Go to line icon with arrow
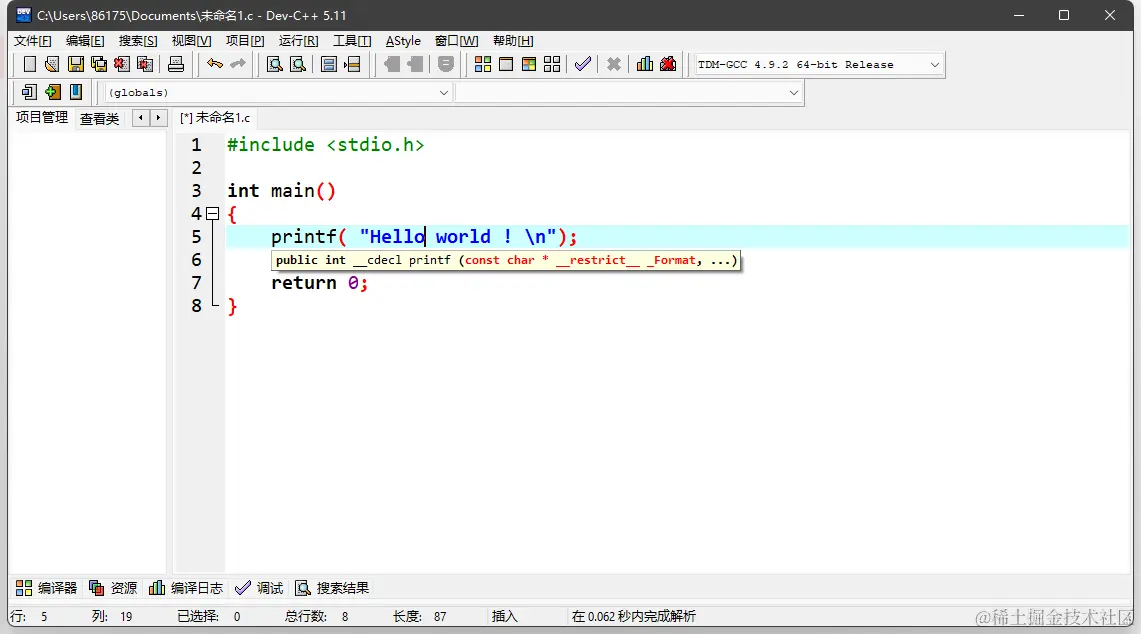 (352, 64)
